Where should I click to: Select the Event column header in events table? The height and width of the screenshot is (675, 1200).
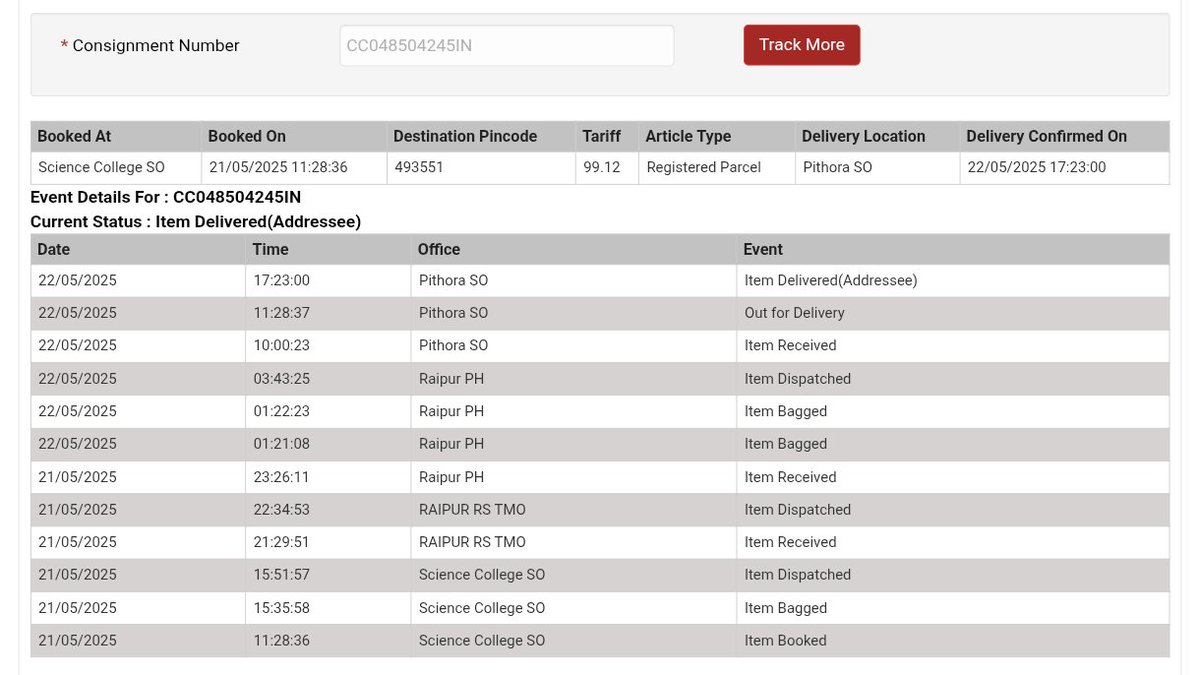(953, 249)
